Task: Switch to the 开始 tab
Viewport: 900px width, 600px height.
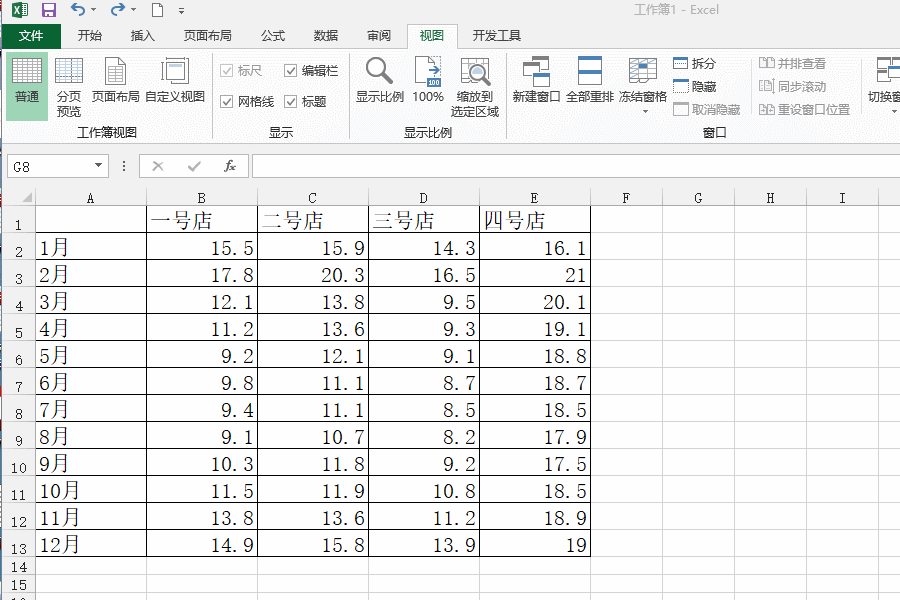Action: click(90, 36)
